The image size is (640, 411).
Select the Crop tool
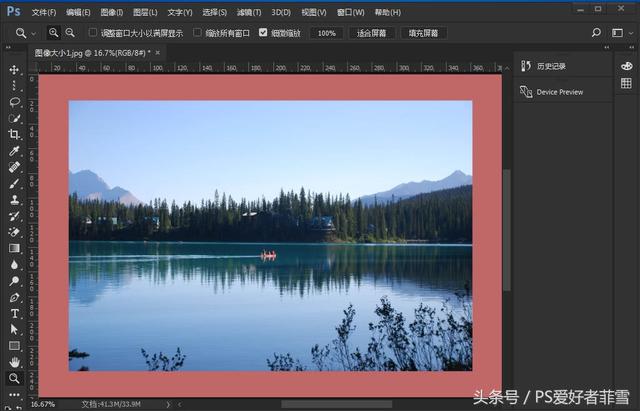(14, 134)
